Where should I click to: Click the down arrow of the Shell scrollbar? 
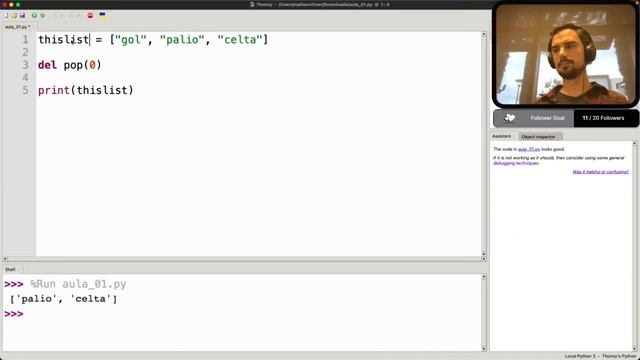484,349
